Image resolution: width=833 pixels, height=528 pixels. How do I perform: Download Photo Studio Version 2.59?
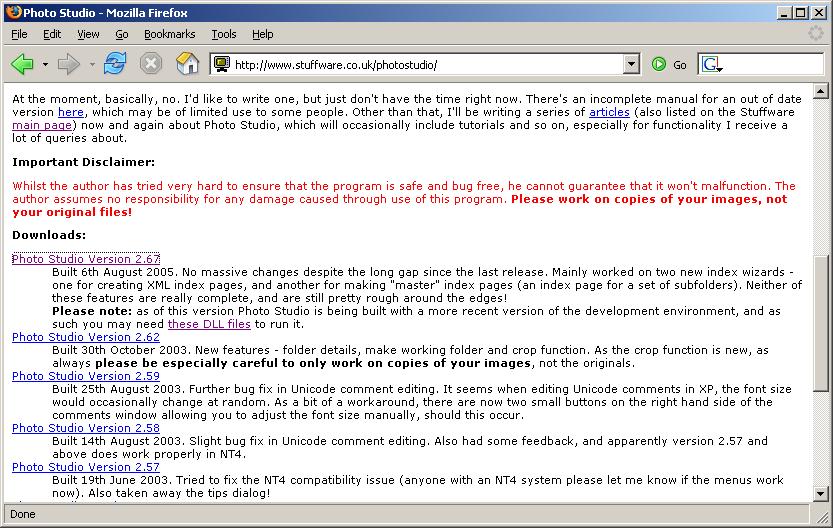click(86, 376)
